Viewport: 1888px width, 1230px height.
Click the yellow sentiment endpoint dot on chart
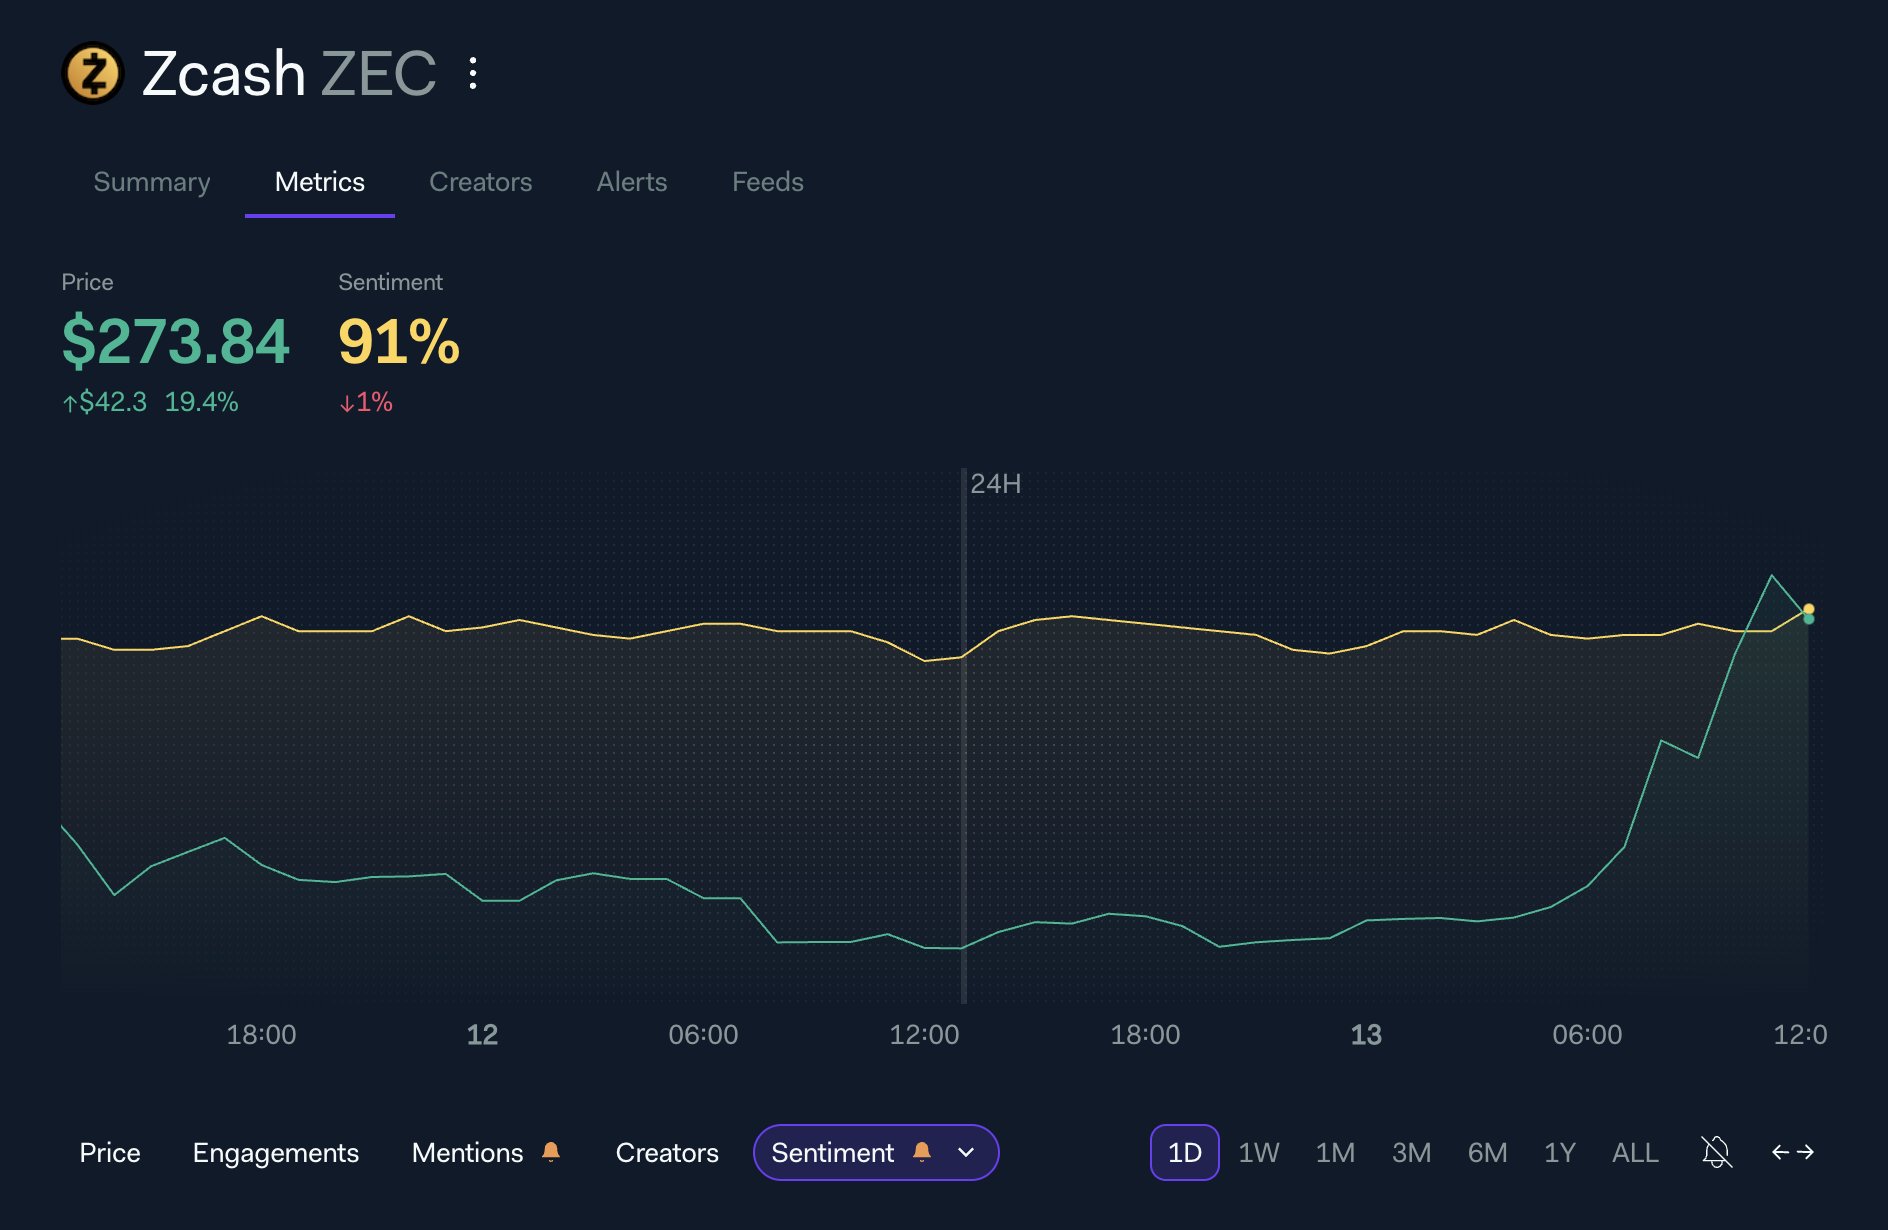pyautogui.click(x=1808, y=608)
